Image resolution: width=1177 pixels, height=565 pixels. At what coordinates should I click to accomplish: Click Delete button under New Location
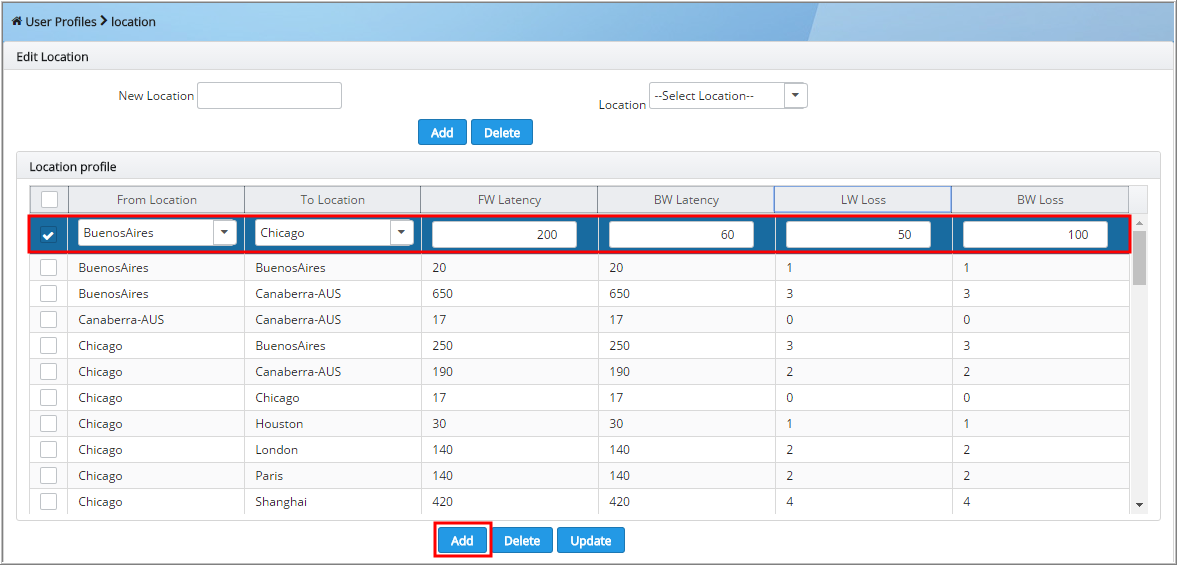tap(502, 132)
